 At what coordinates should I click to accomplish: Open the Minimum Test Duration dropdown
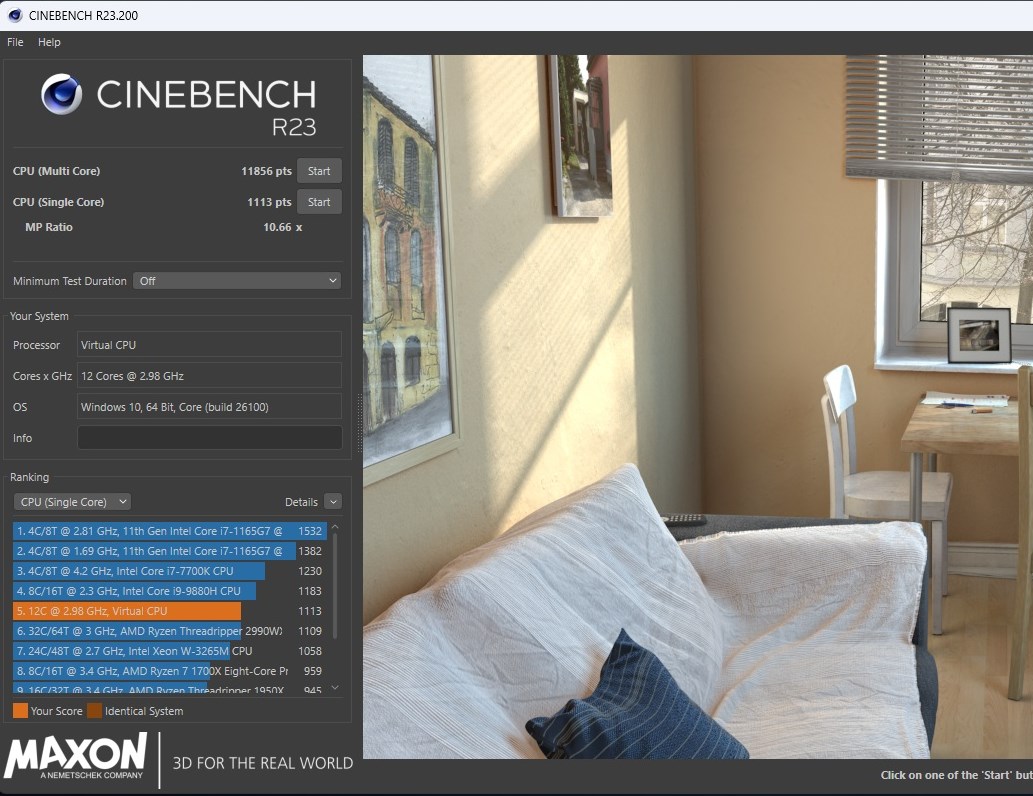coord(237,281)
